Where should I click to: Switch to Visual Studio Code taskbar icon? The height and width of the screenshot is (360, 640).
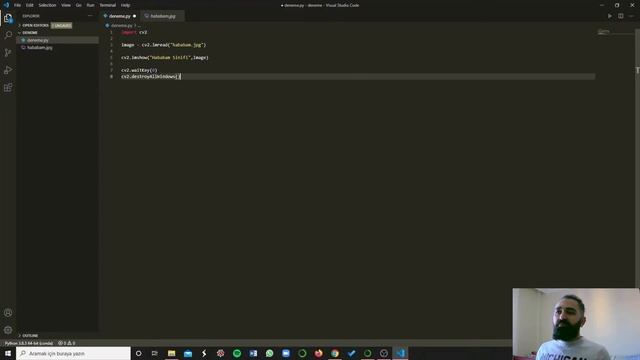pos(400,353)
